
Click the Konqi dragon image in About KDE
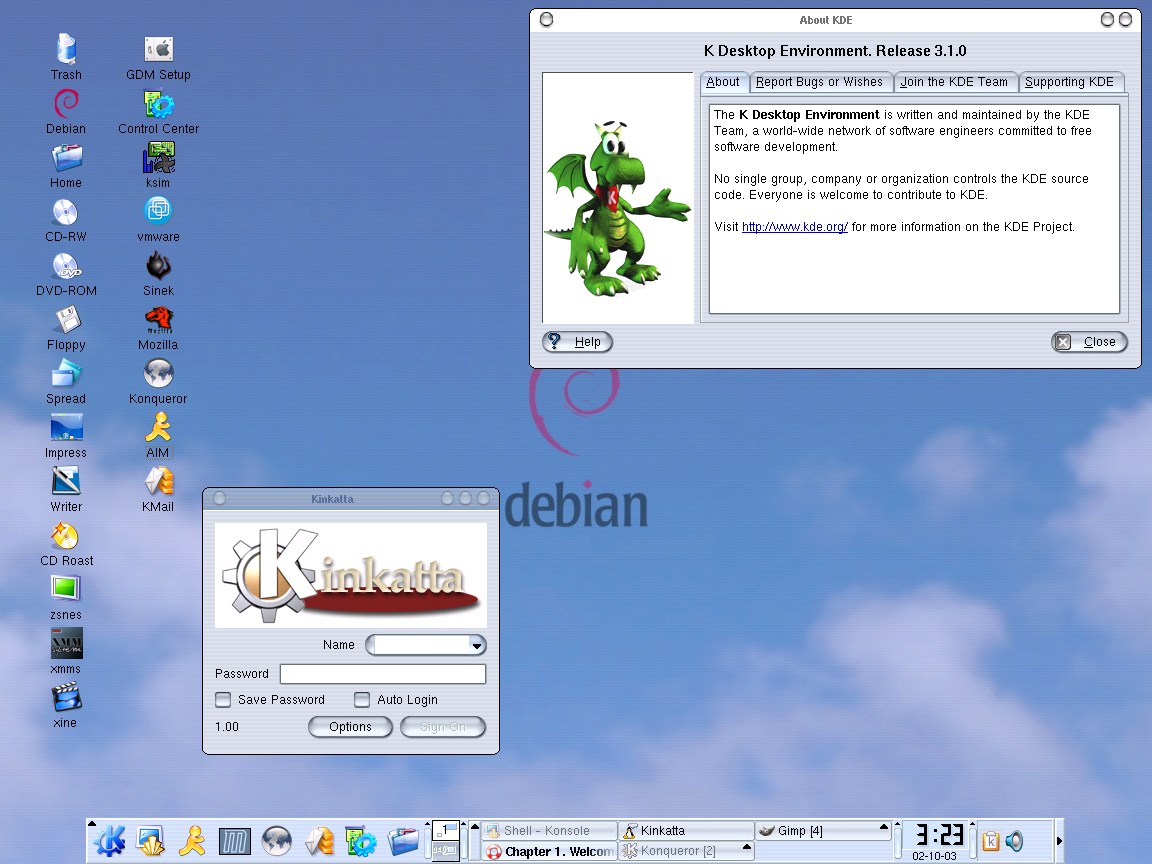618,198
